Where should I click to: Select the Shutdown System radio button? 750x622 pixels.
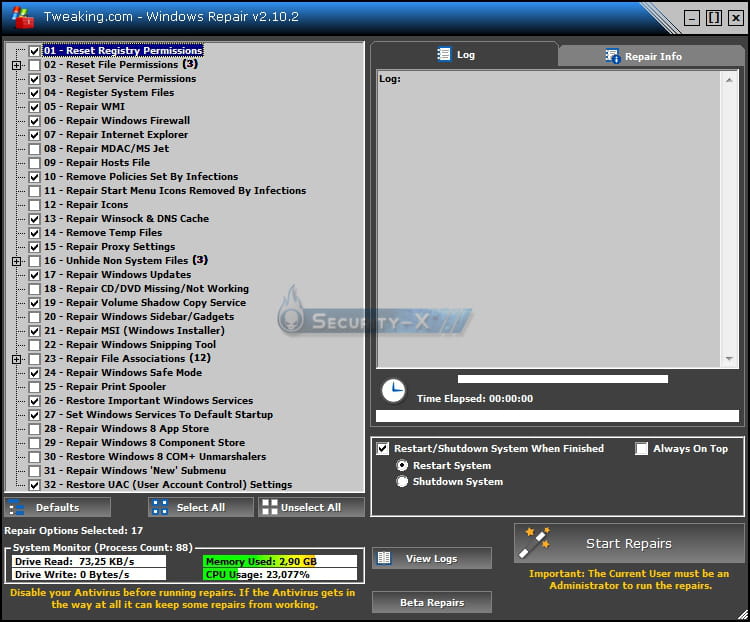402,481
